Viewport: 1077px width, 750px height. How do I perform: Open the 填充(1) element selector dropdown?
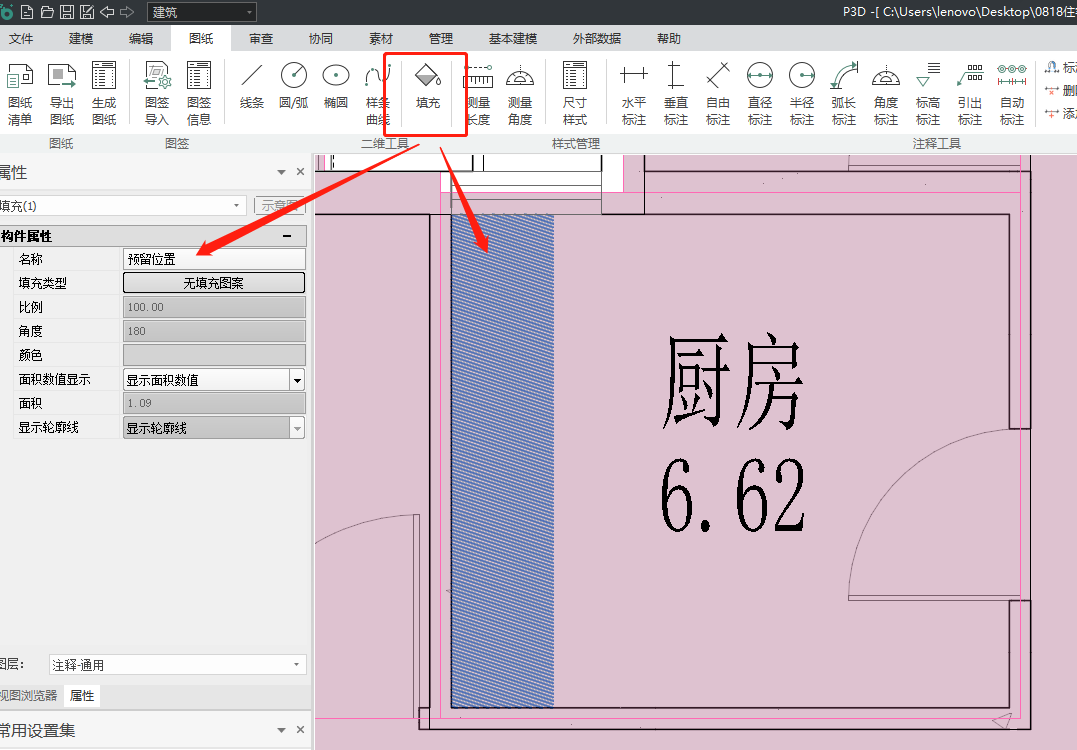pos(237,206)
